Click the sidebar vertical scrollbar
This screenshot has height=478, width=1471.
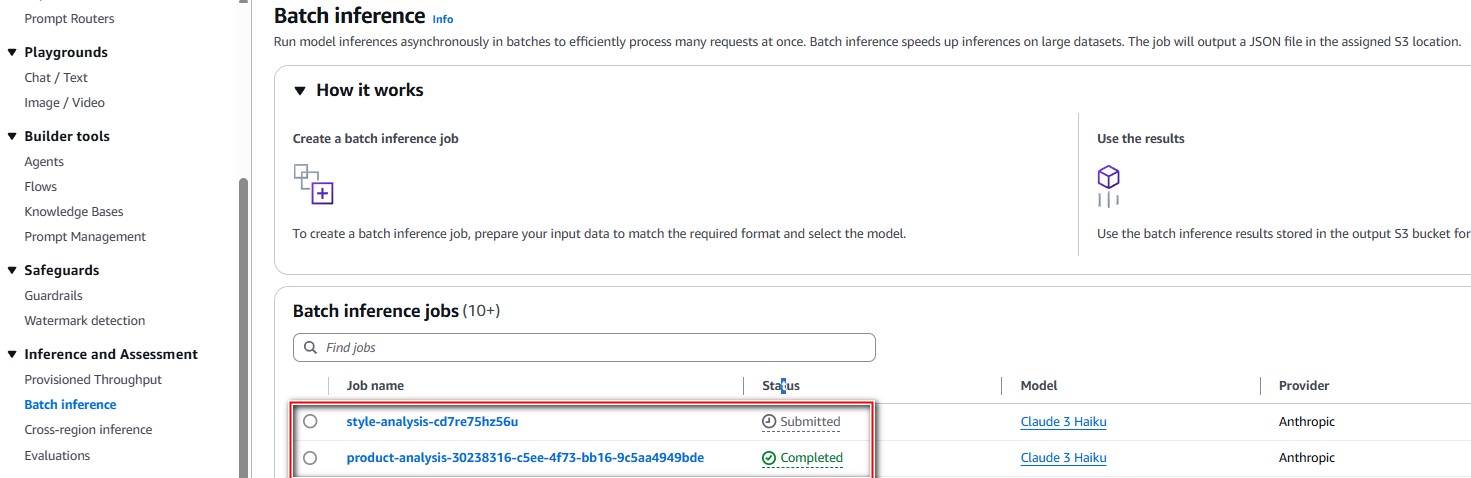(241, 328)
